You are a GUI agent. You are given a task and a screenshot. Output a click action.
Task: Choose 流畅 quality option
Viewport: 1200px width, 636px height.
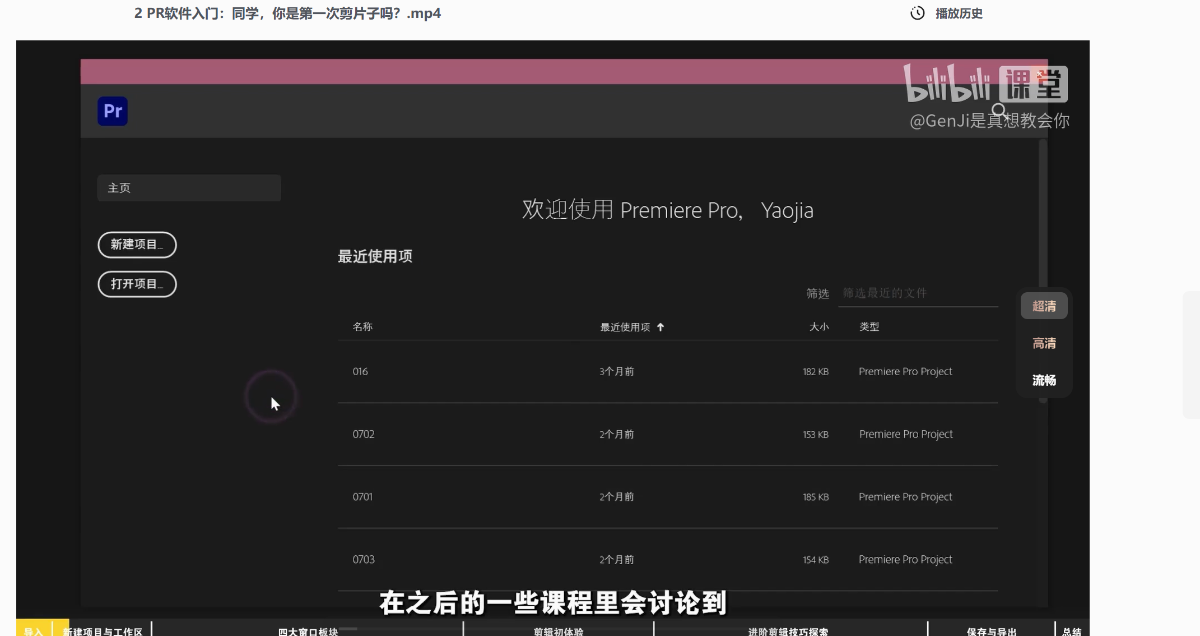tap(1044, 380)
